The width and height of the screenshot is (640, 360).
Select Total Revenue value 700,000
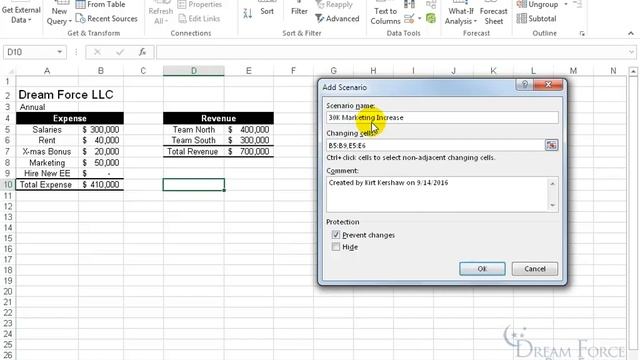tap(249, 152)
